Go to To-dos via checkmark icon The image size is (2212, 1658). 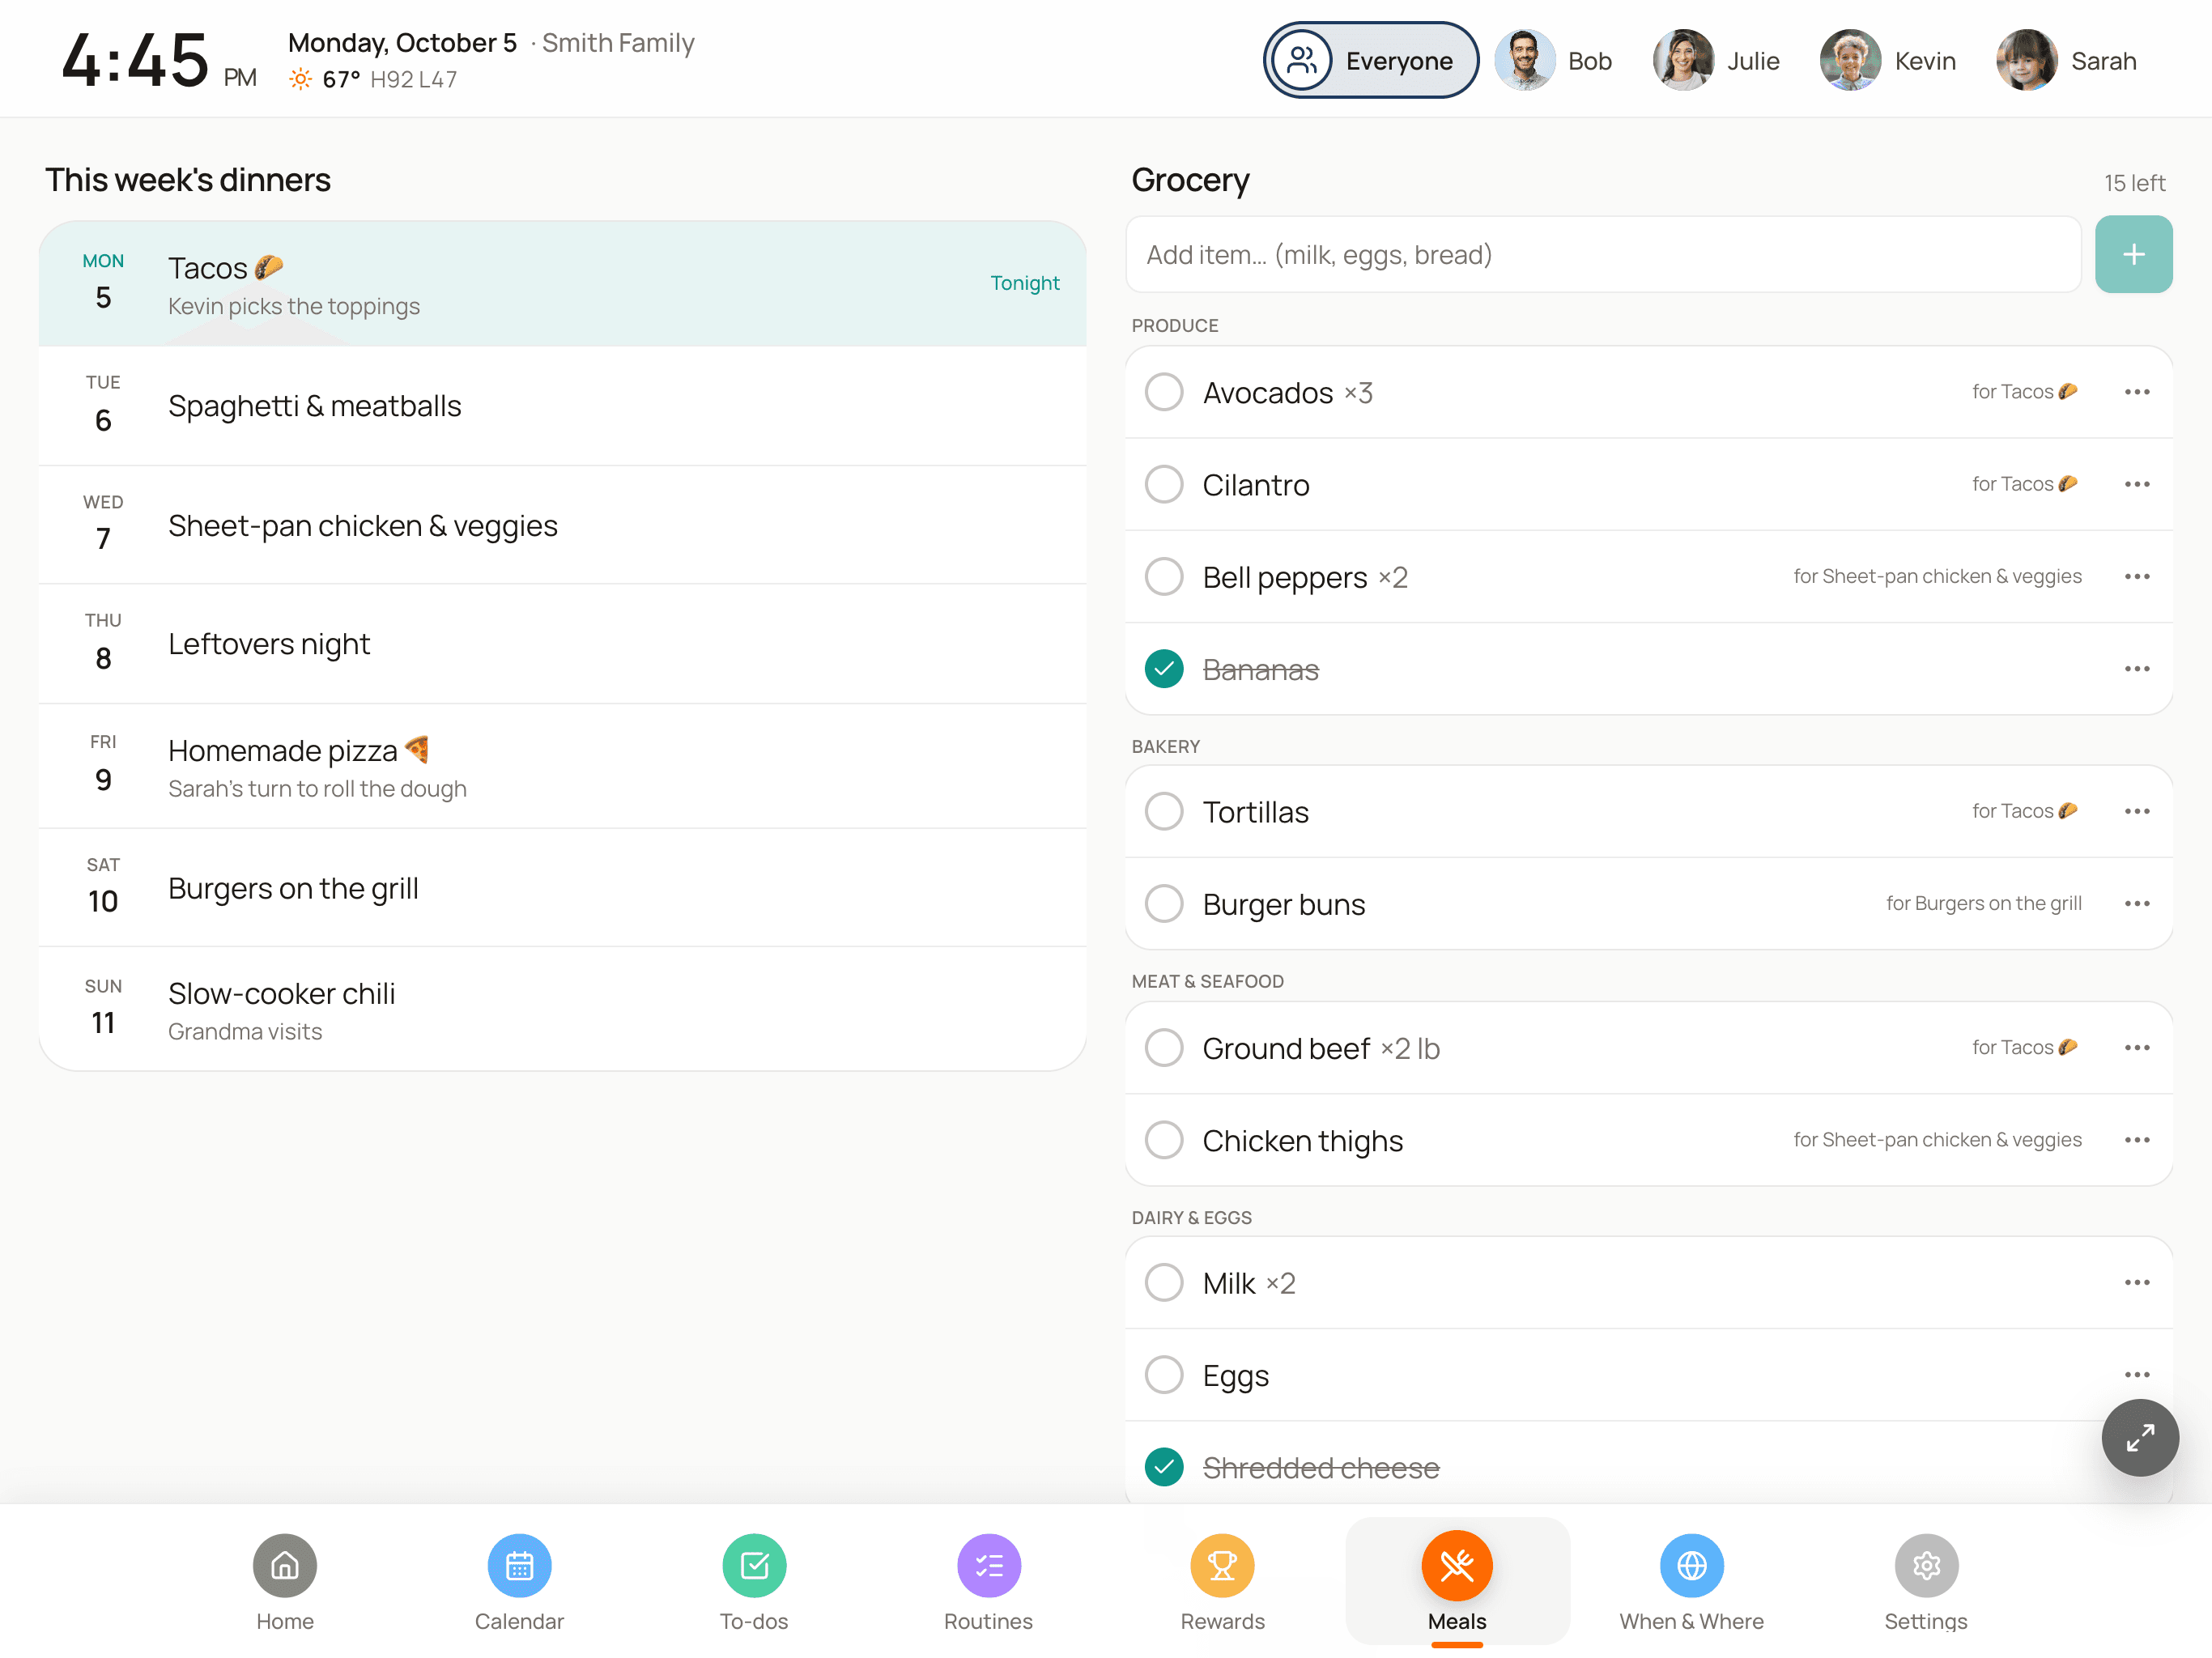pos(754,1565)
